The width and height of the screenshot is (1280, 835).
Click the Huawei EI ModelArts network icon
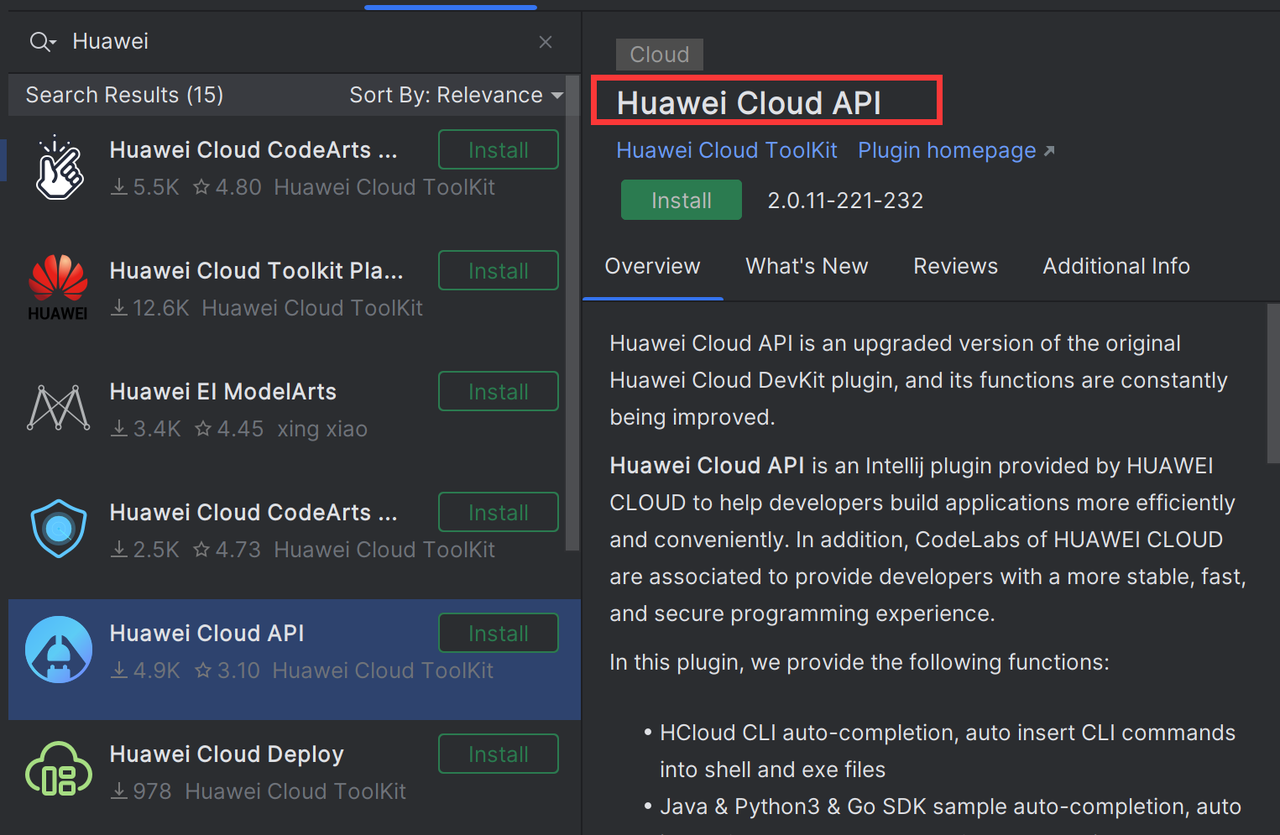point(58,407)
